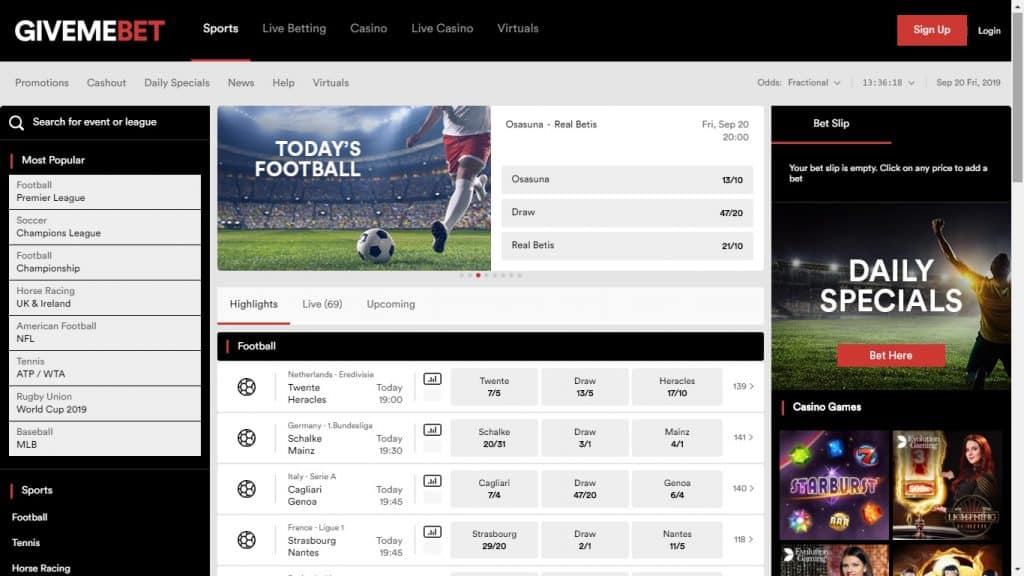Open stats icon for Cagliari vs Genoa
The width and height of the screenshot is (1024, 576).
point(432,481)
